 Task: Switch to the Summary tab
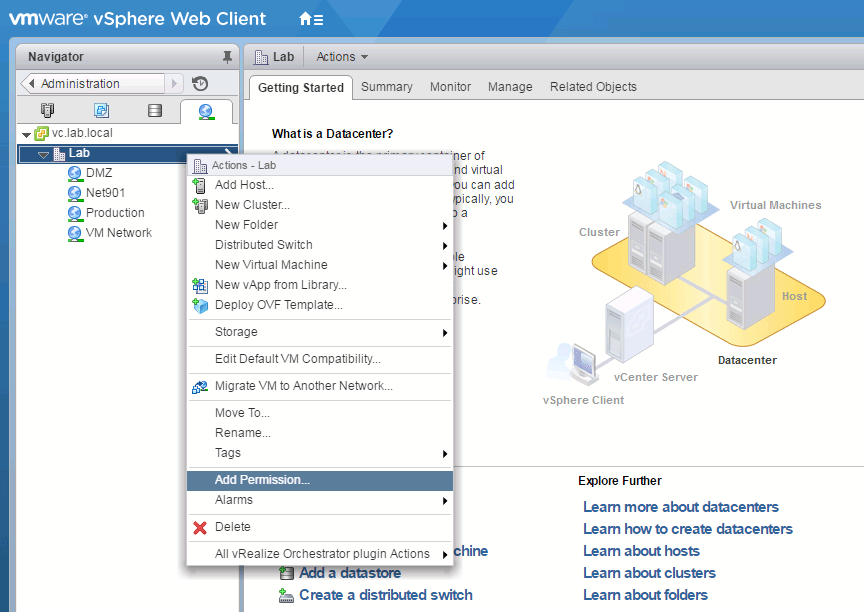(387, 87)
